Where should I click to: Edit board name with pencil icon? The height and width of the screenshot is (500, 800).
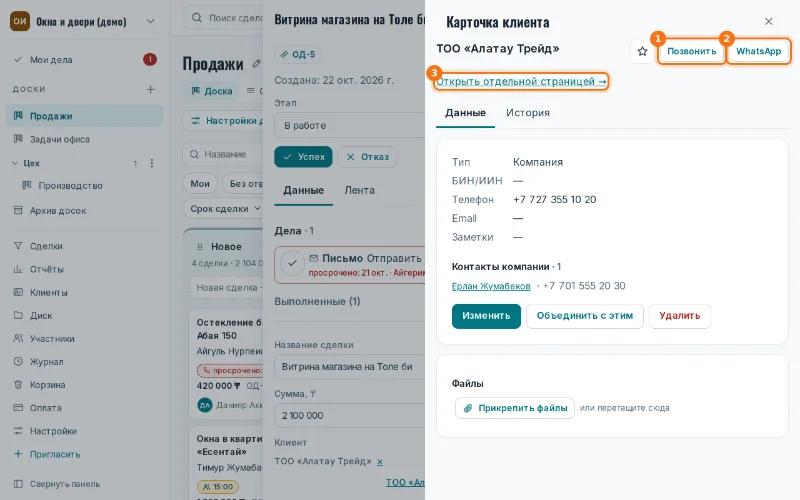[x=256, y=64]
